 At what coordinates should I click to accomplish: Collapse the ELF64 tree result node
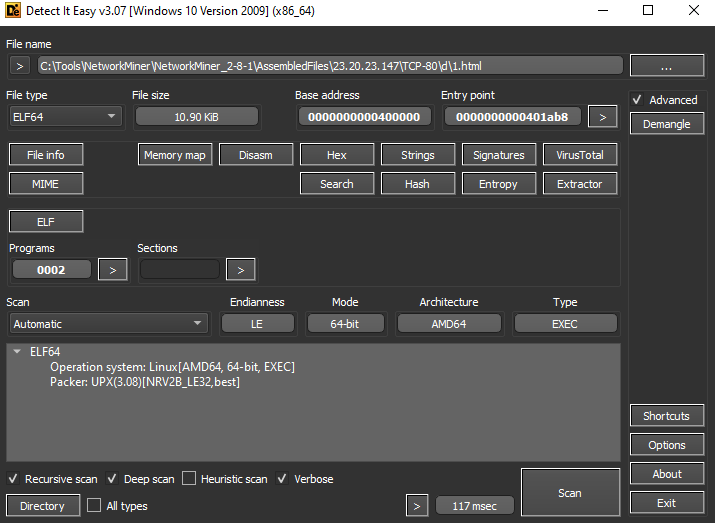(18, 352)
